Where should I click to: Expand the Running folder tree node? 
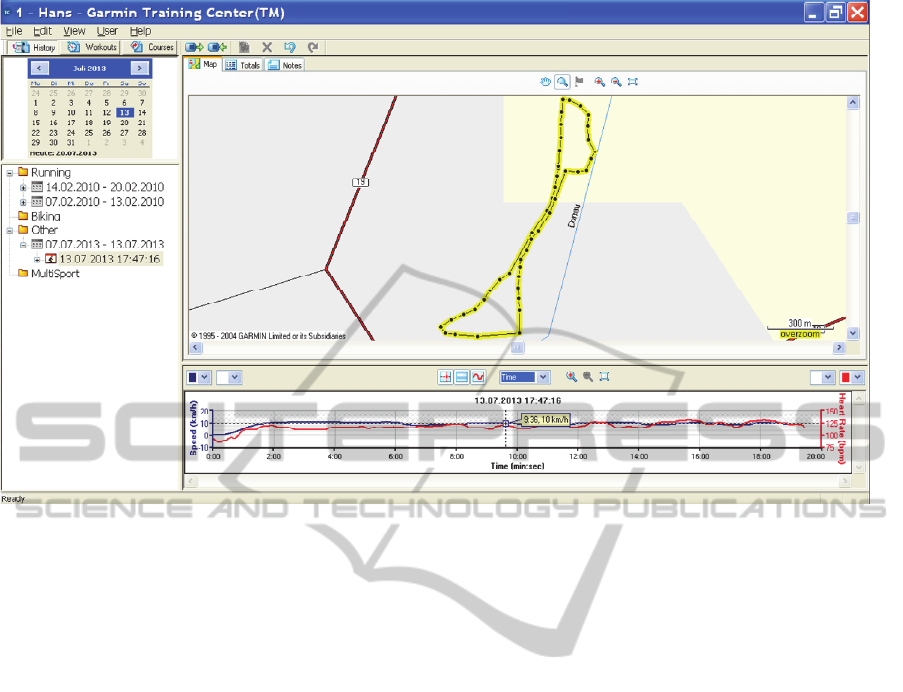(x=10, y=173)
